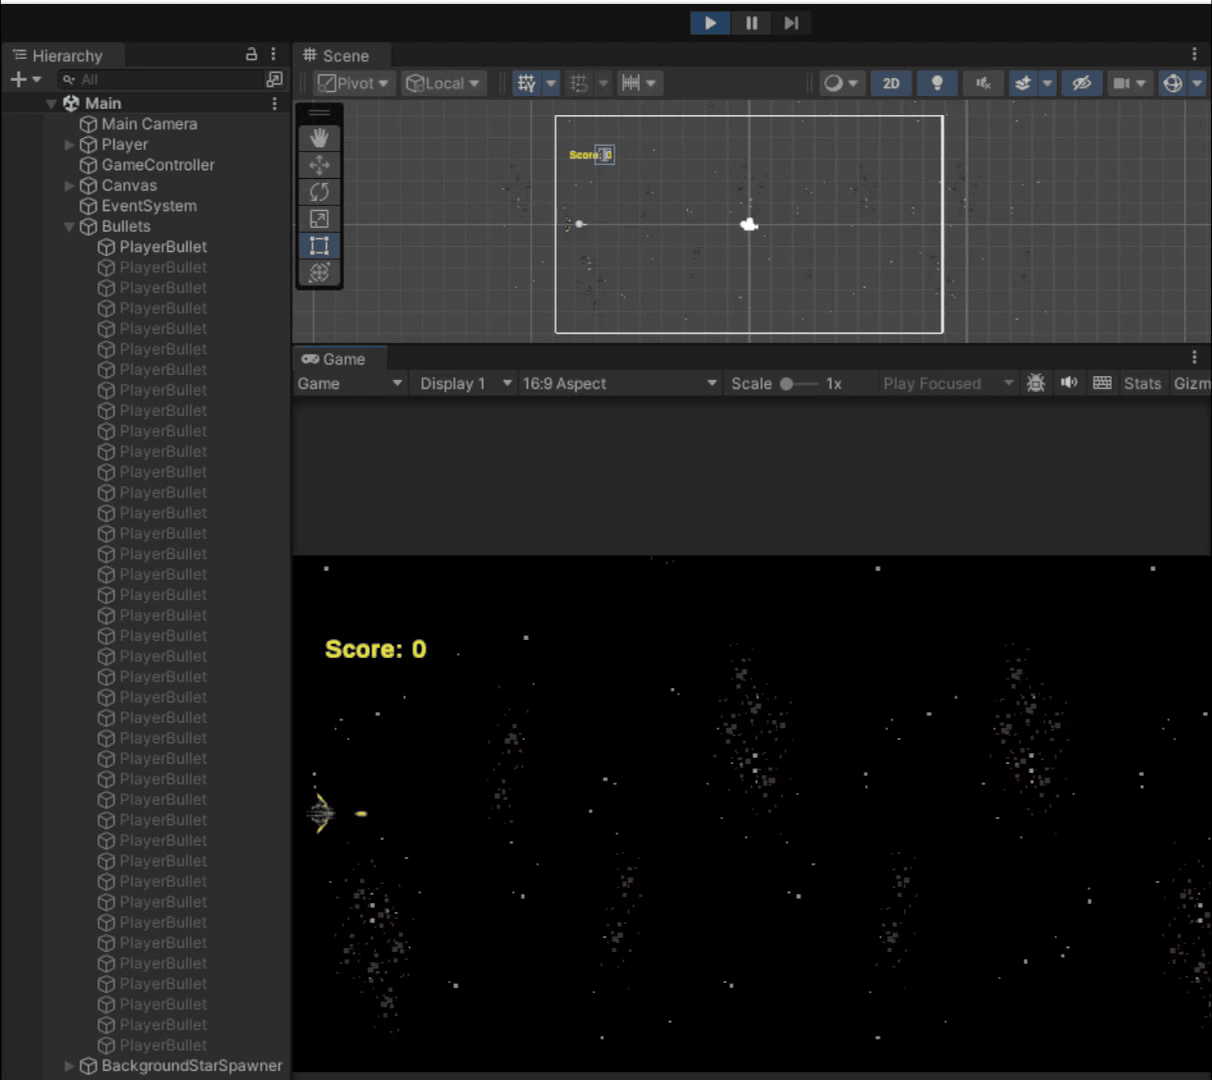Click the Step frame forward button
Image resolution: width=1212 pixels, height=1080 pixels.
pos(791,23)
